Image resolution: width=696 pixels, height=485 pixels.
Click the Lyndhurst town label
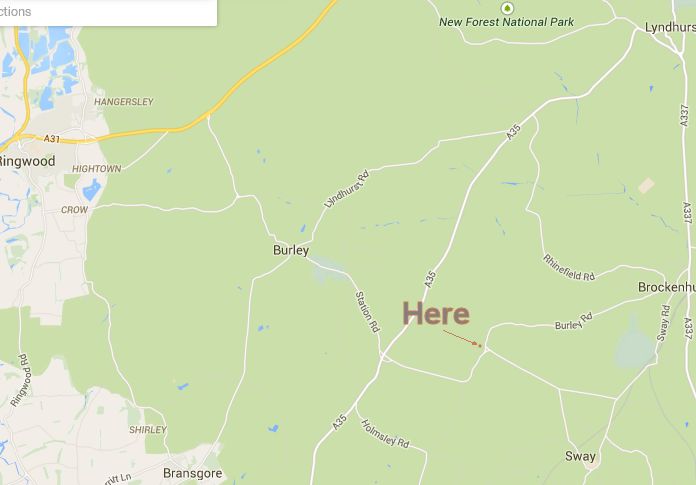coord(670,28)
